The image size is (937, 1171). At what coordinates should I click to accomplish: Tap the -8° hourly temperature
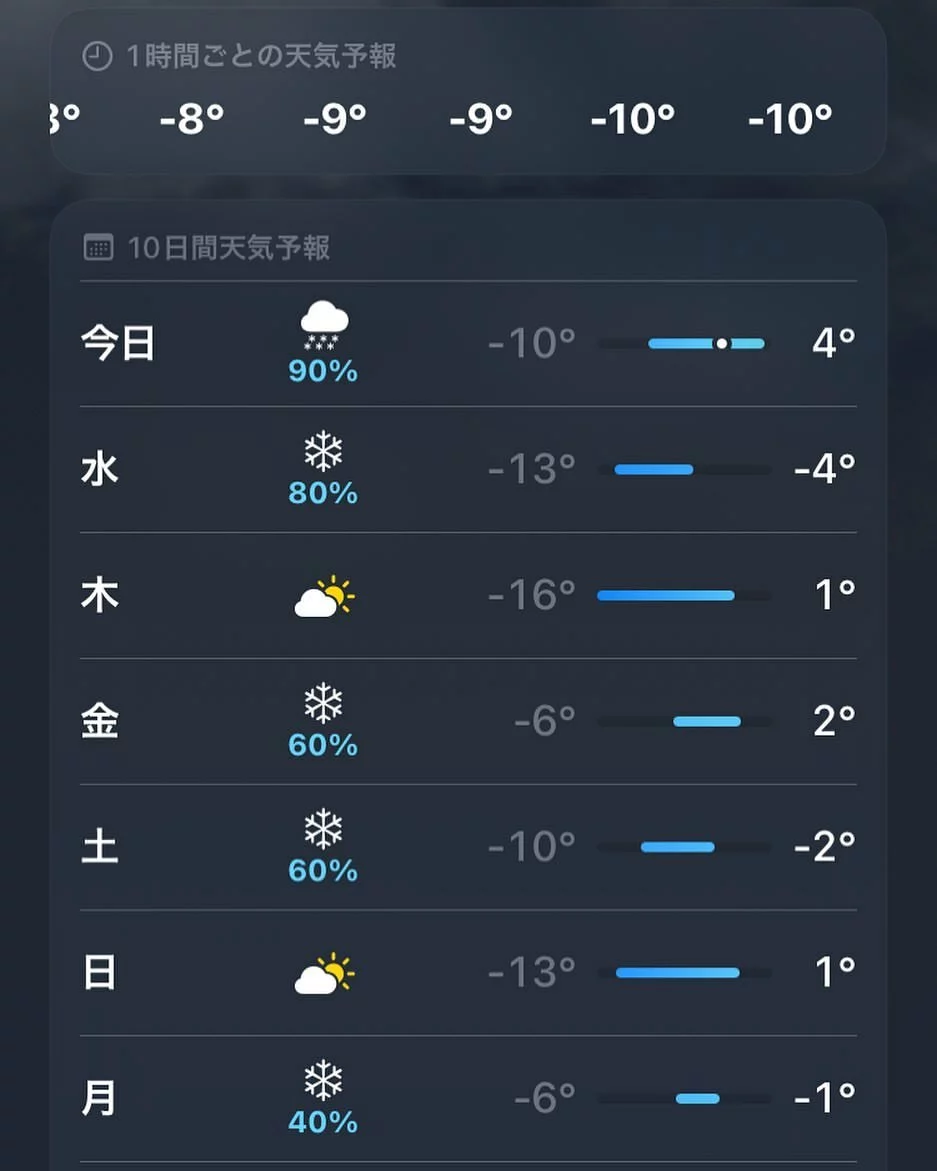(x=191, y=120)
